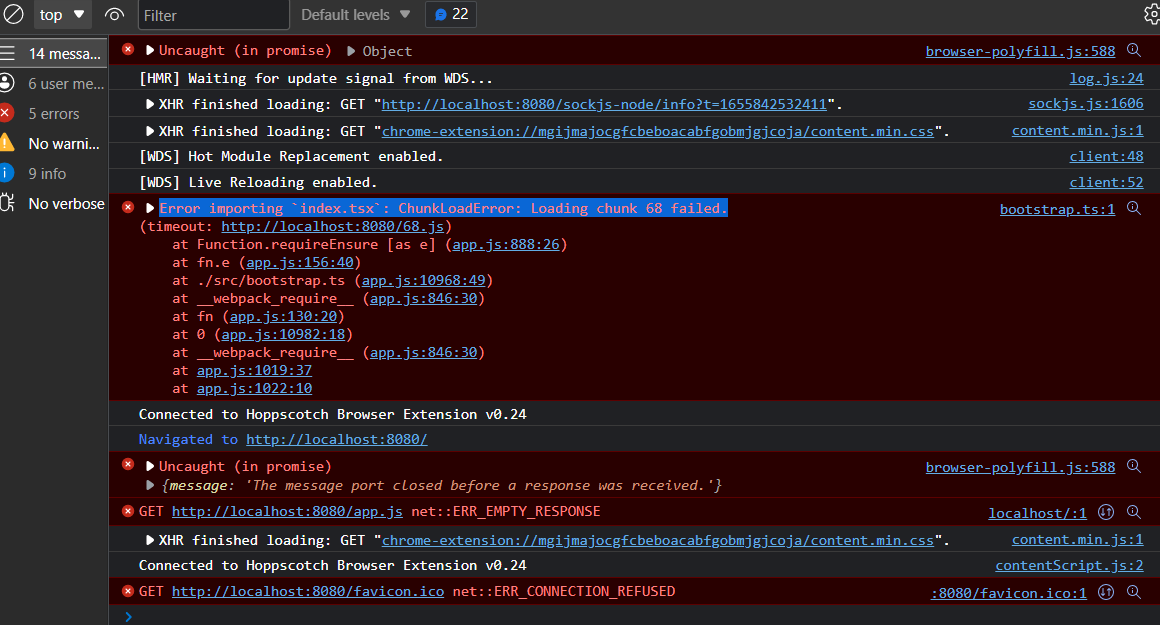Open the top frame context dropdown
Image resolution: width=1160 pixels, height=625 pixels.
[61, 14]
